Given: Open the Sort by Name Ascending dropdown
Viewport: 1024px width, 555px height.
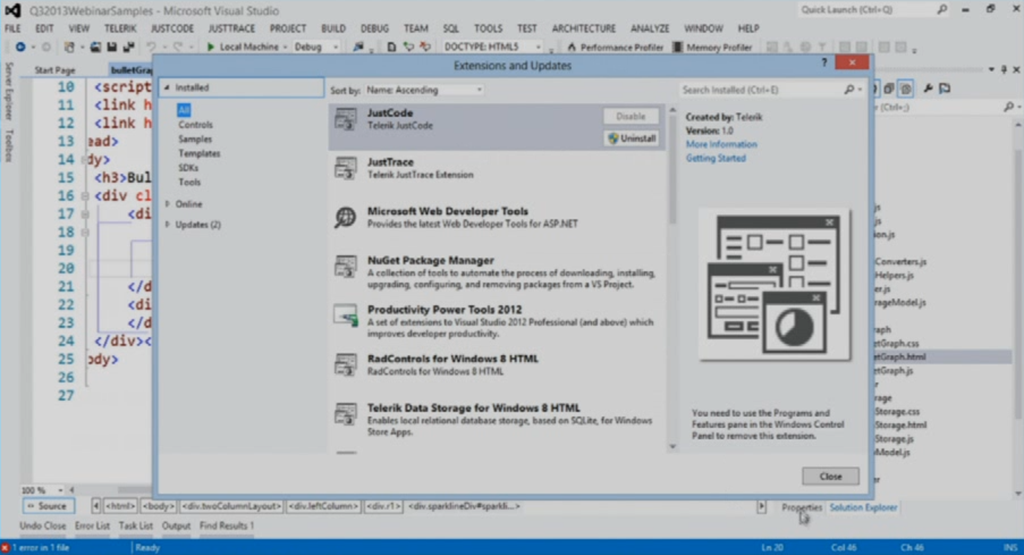Looking at the screenshot, I should [x=424, y=89].
